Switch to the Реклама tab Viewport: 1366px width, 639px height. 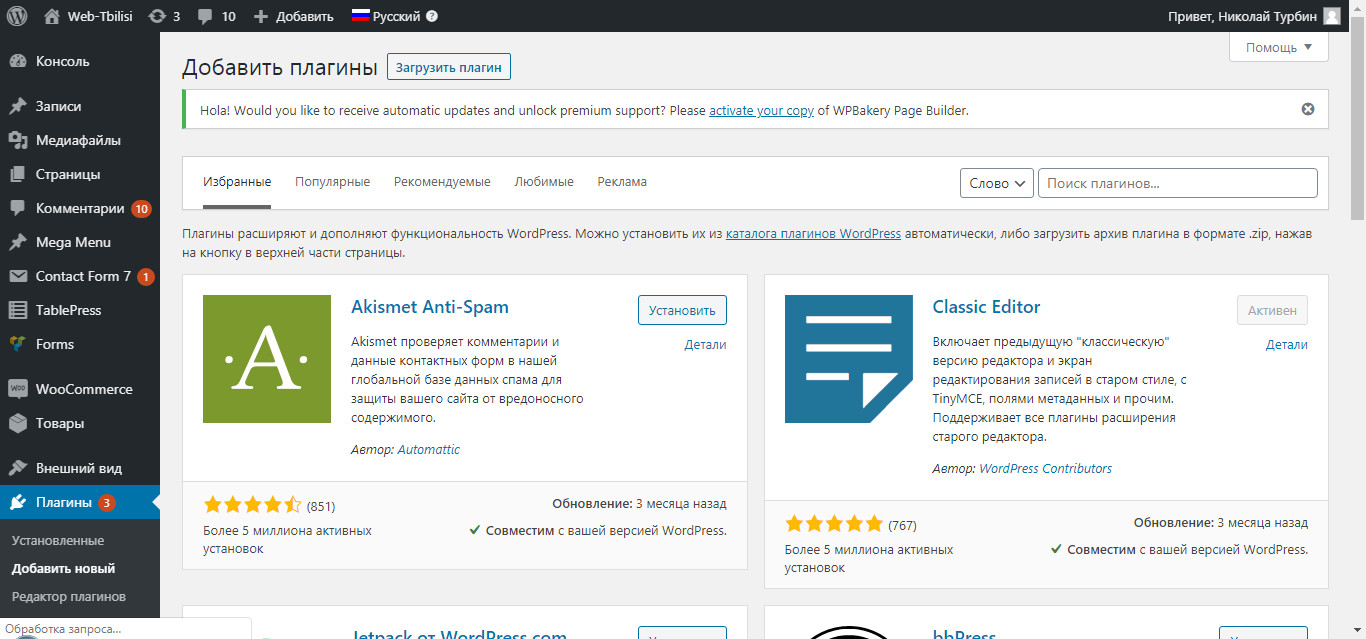coord(622,182)
